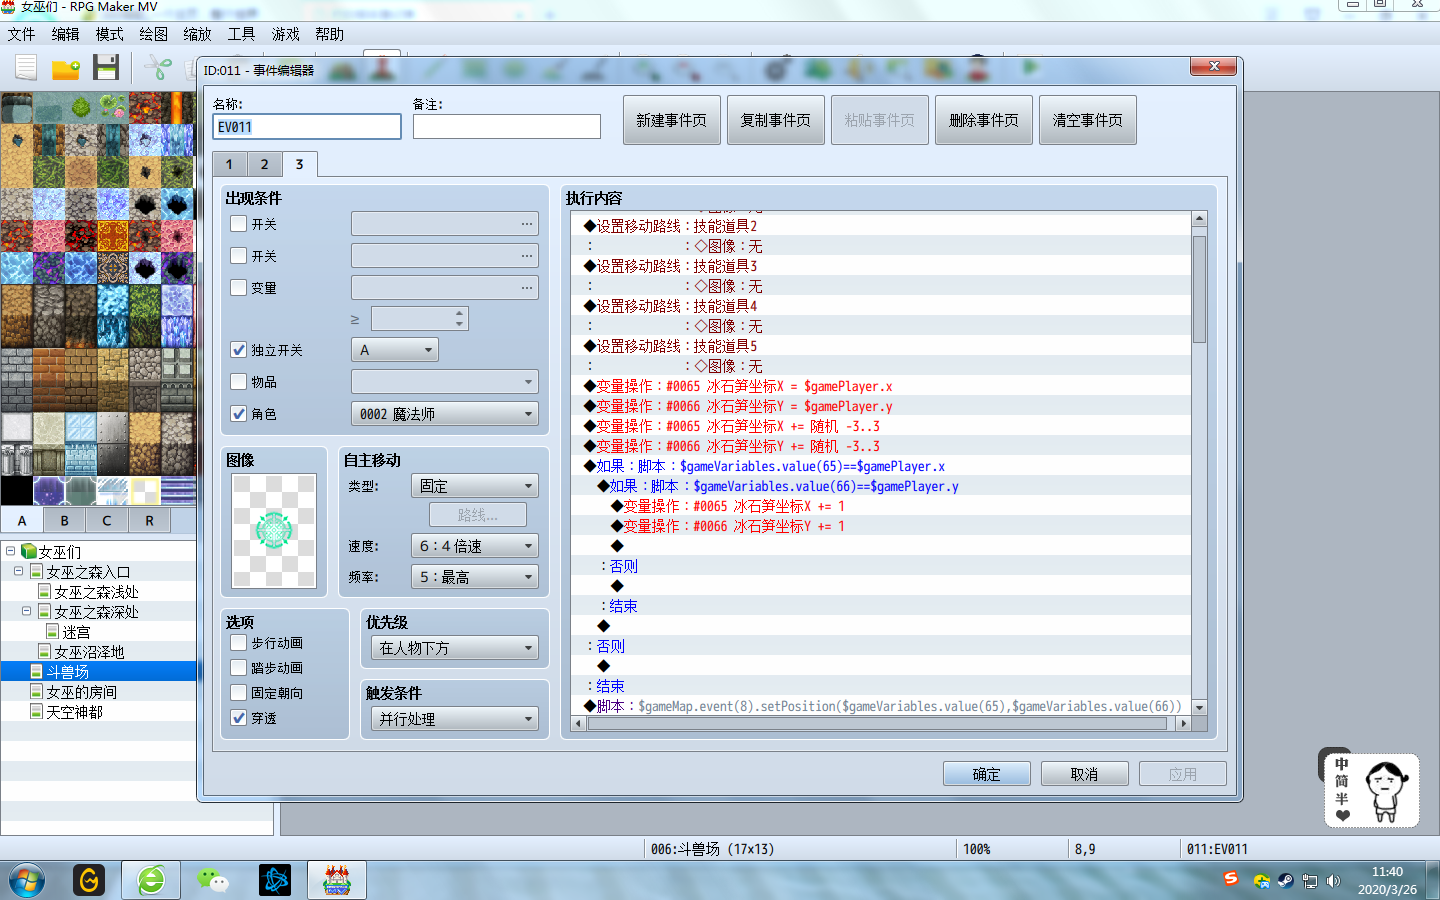The height and width of the screenshot is (900, 1440).
Task: Uncheck the 独立开关 checkbox
Action: coord(239,350)
